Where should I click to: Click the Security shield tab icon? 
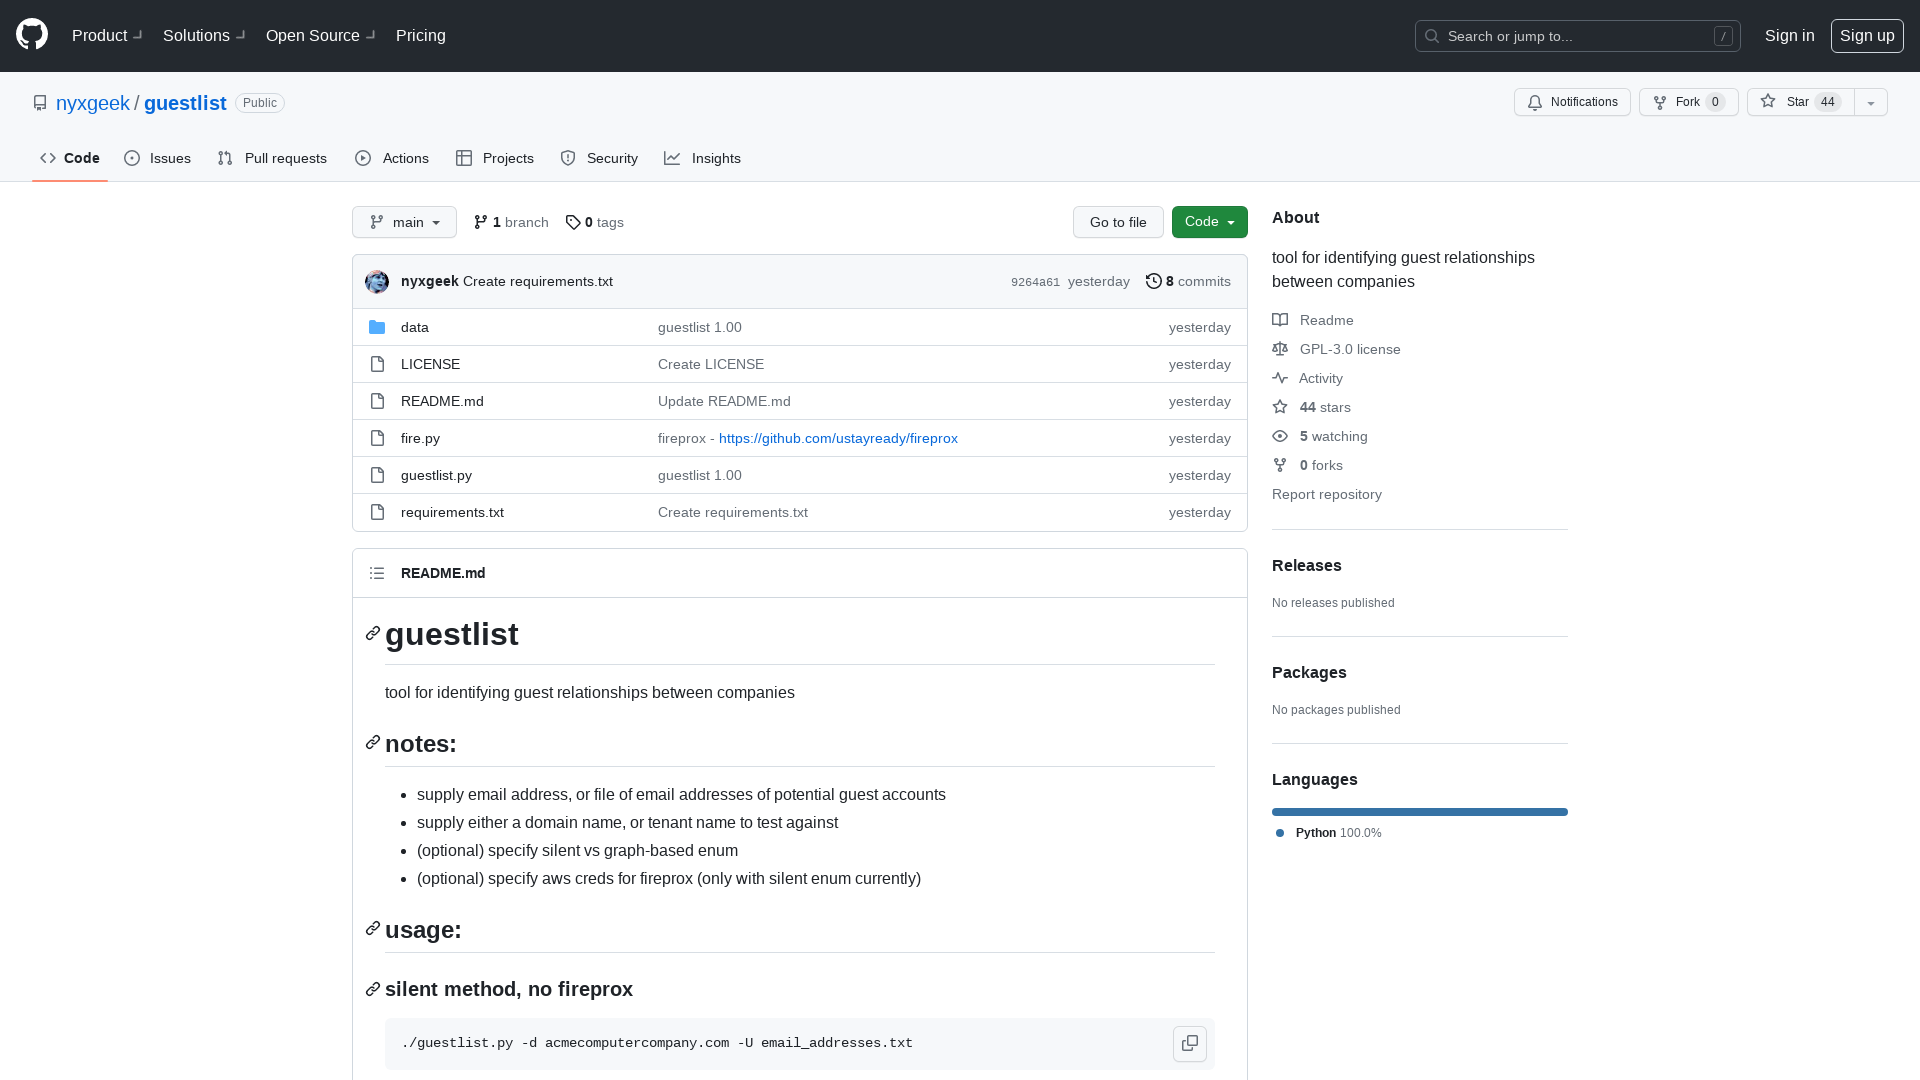click(x=567, y=158)
